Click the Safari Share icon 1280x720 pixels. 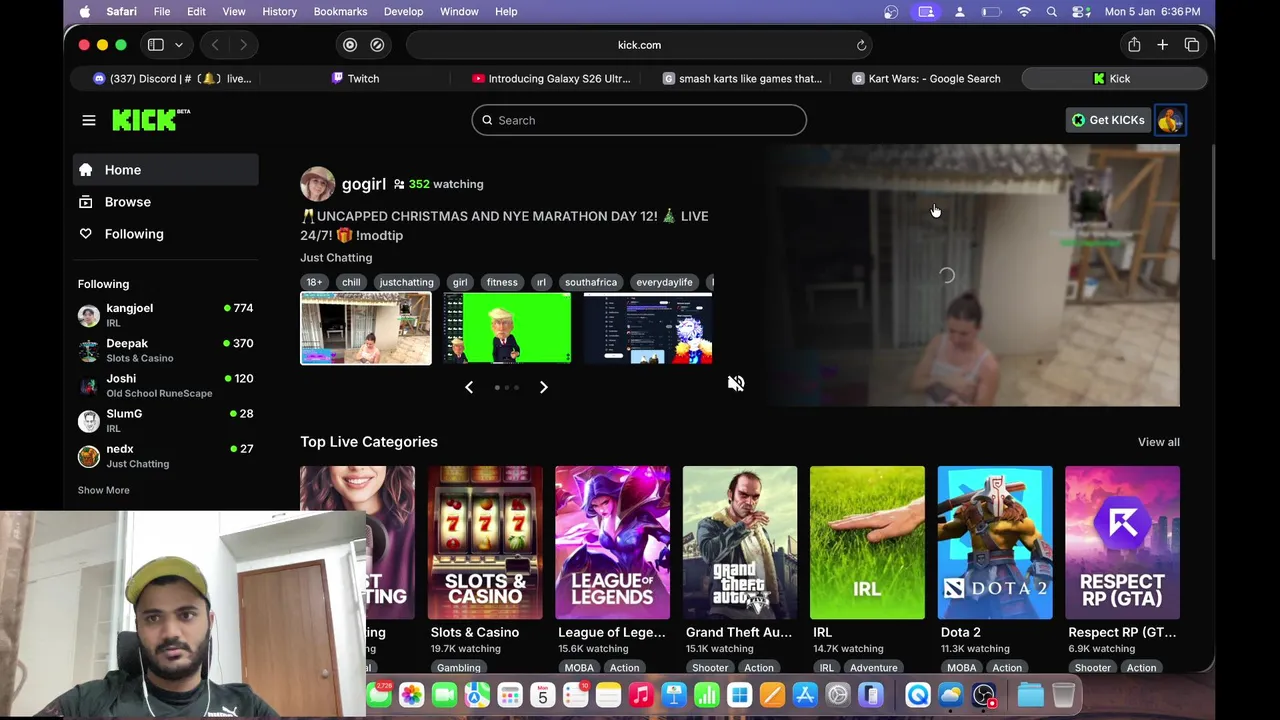[1134, 45]
